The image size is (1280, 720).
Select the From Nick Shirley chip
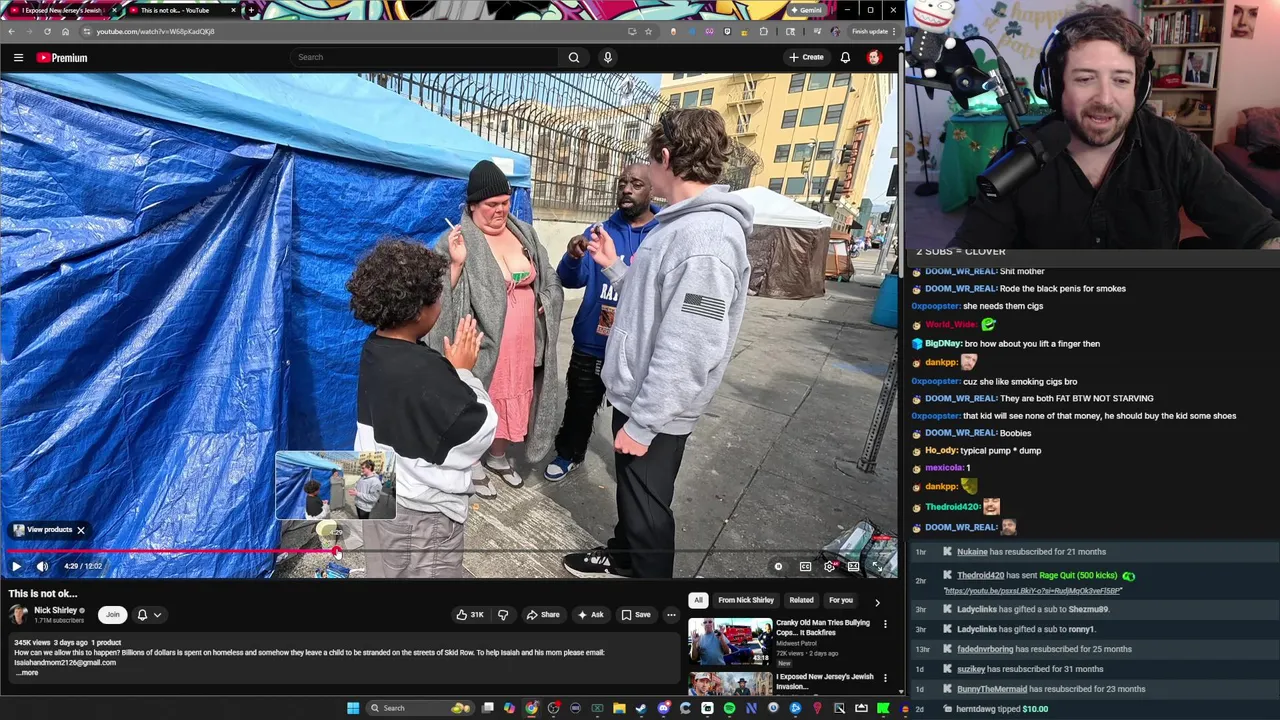[746, 600]
